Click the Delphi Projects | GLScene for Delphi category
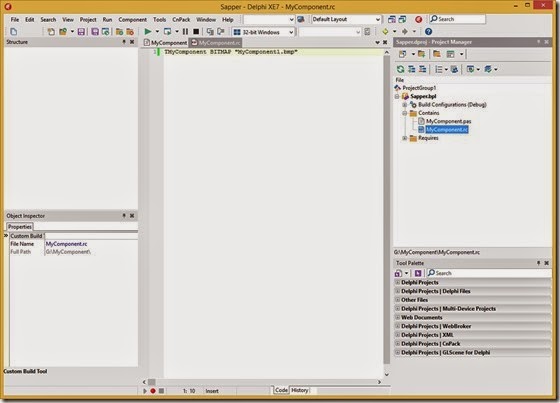The image size is (560, 403). point(472,352)
